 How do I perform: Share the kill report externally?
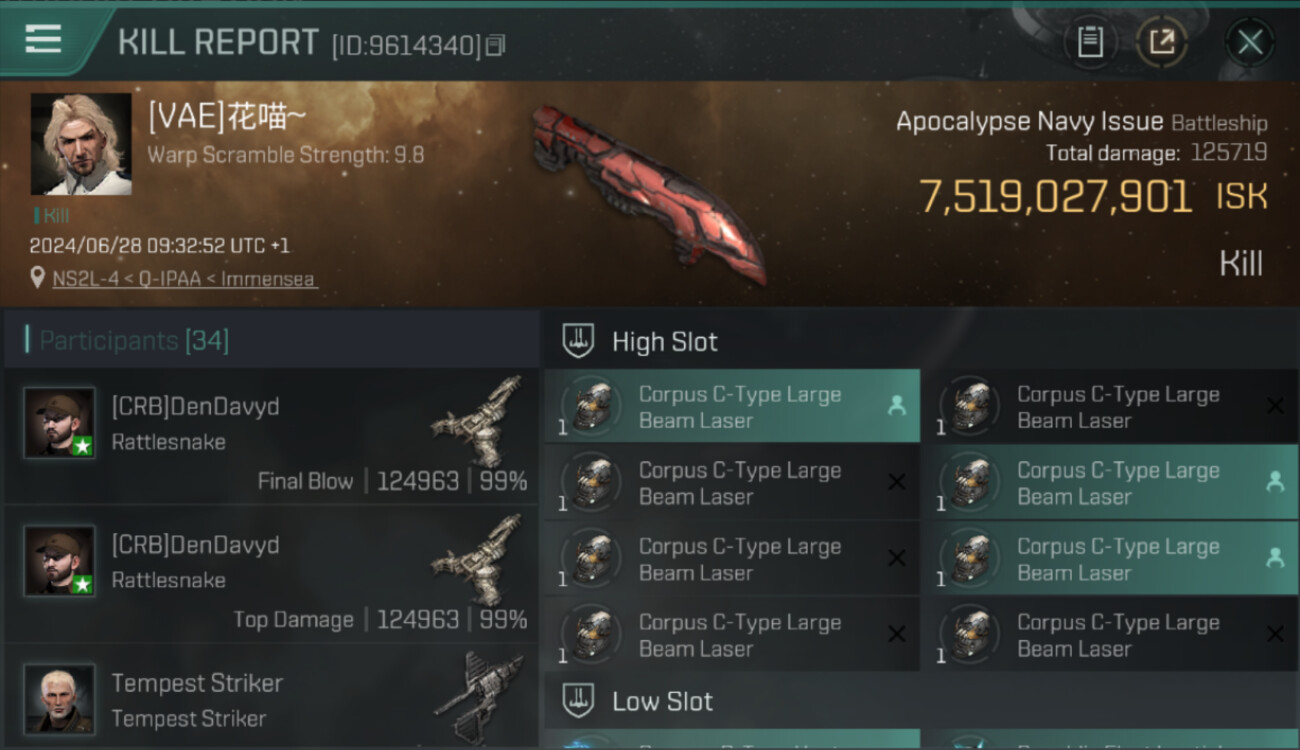pos(1162,42)
